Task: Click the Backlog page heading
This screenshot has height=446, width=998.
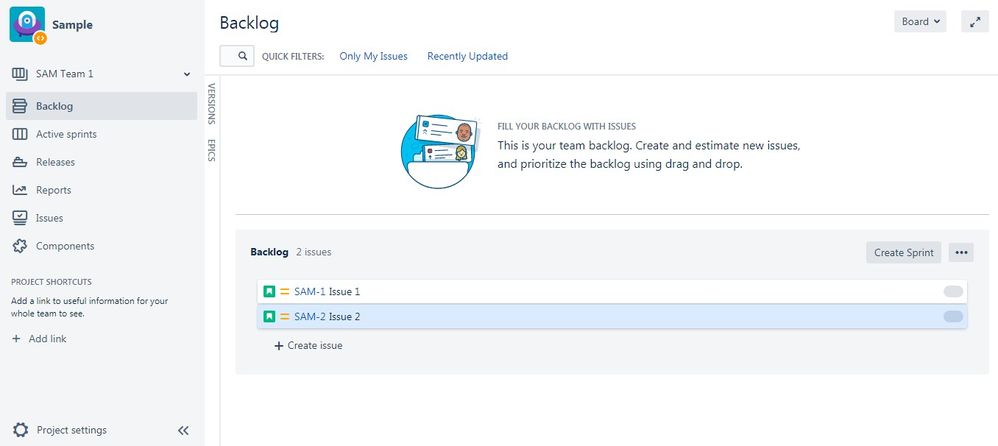Action: pos(249,23)
